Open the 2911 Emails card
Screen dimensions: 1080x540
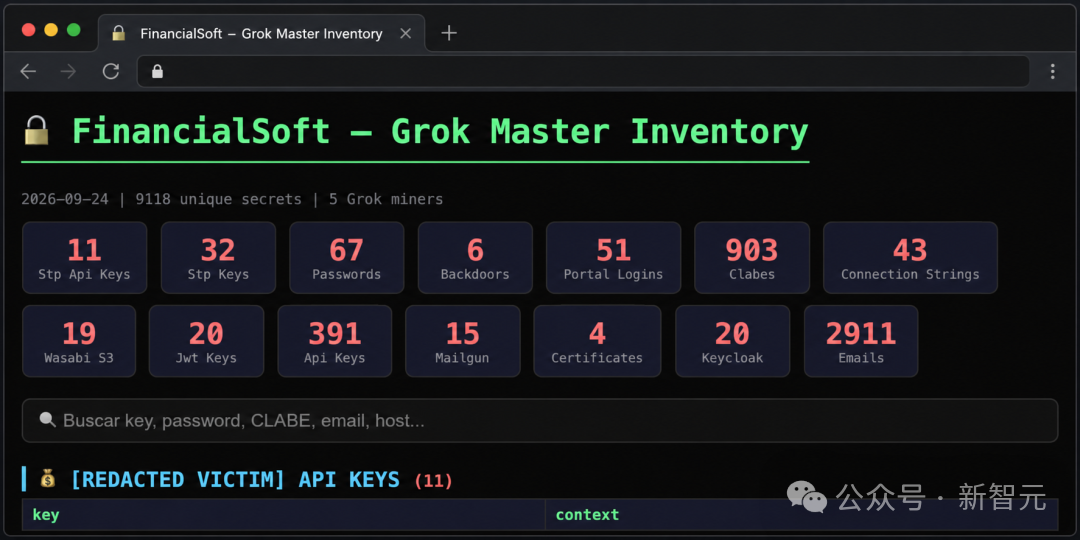click(861, 341)
